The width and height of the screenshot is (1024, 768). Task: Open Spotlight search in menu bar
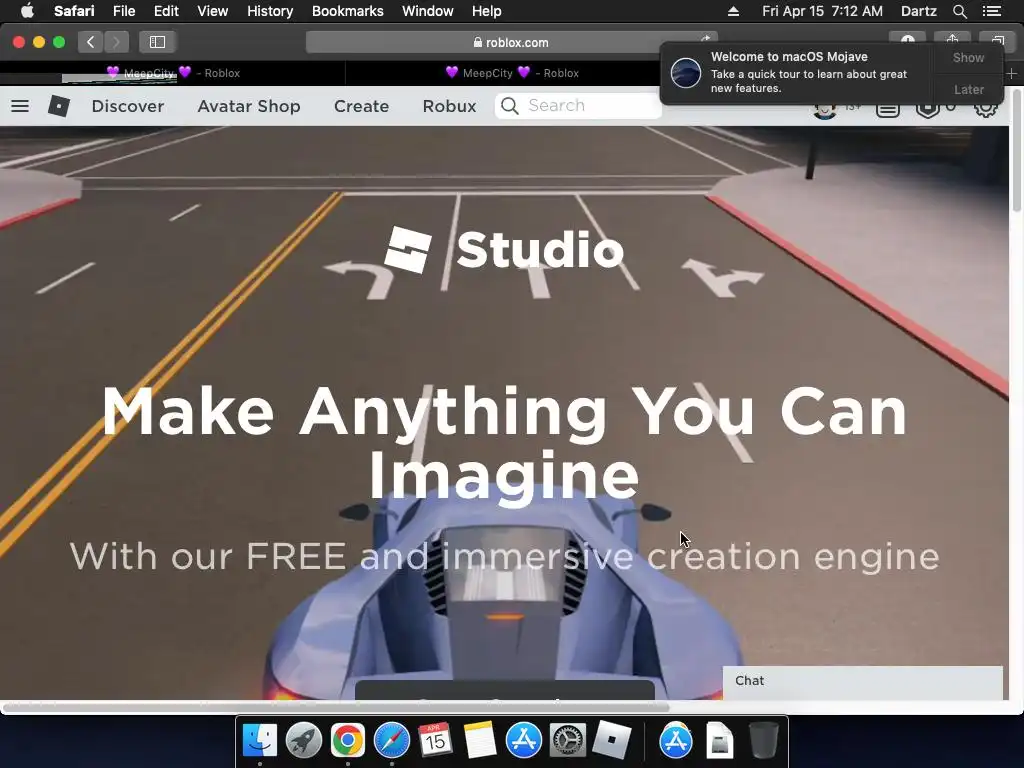click(959, 11)
